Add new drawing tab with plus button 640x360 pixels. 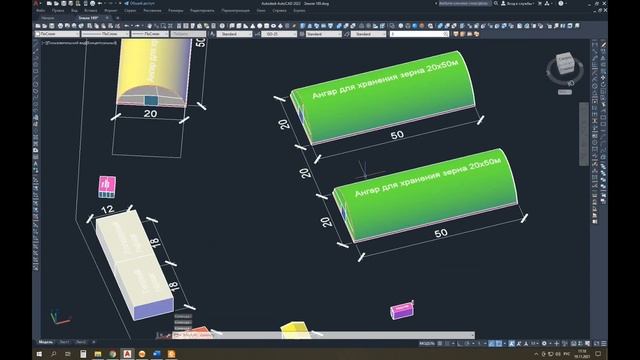(118, 18)
